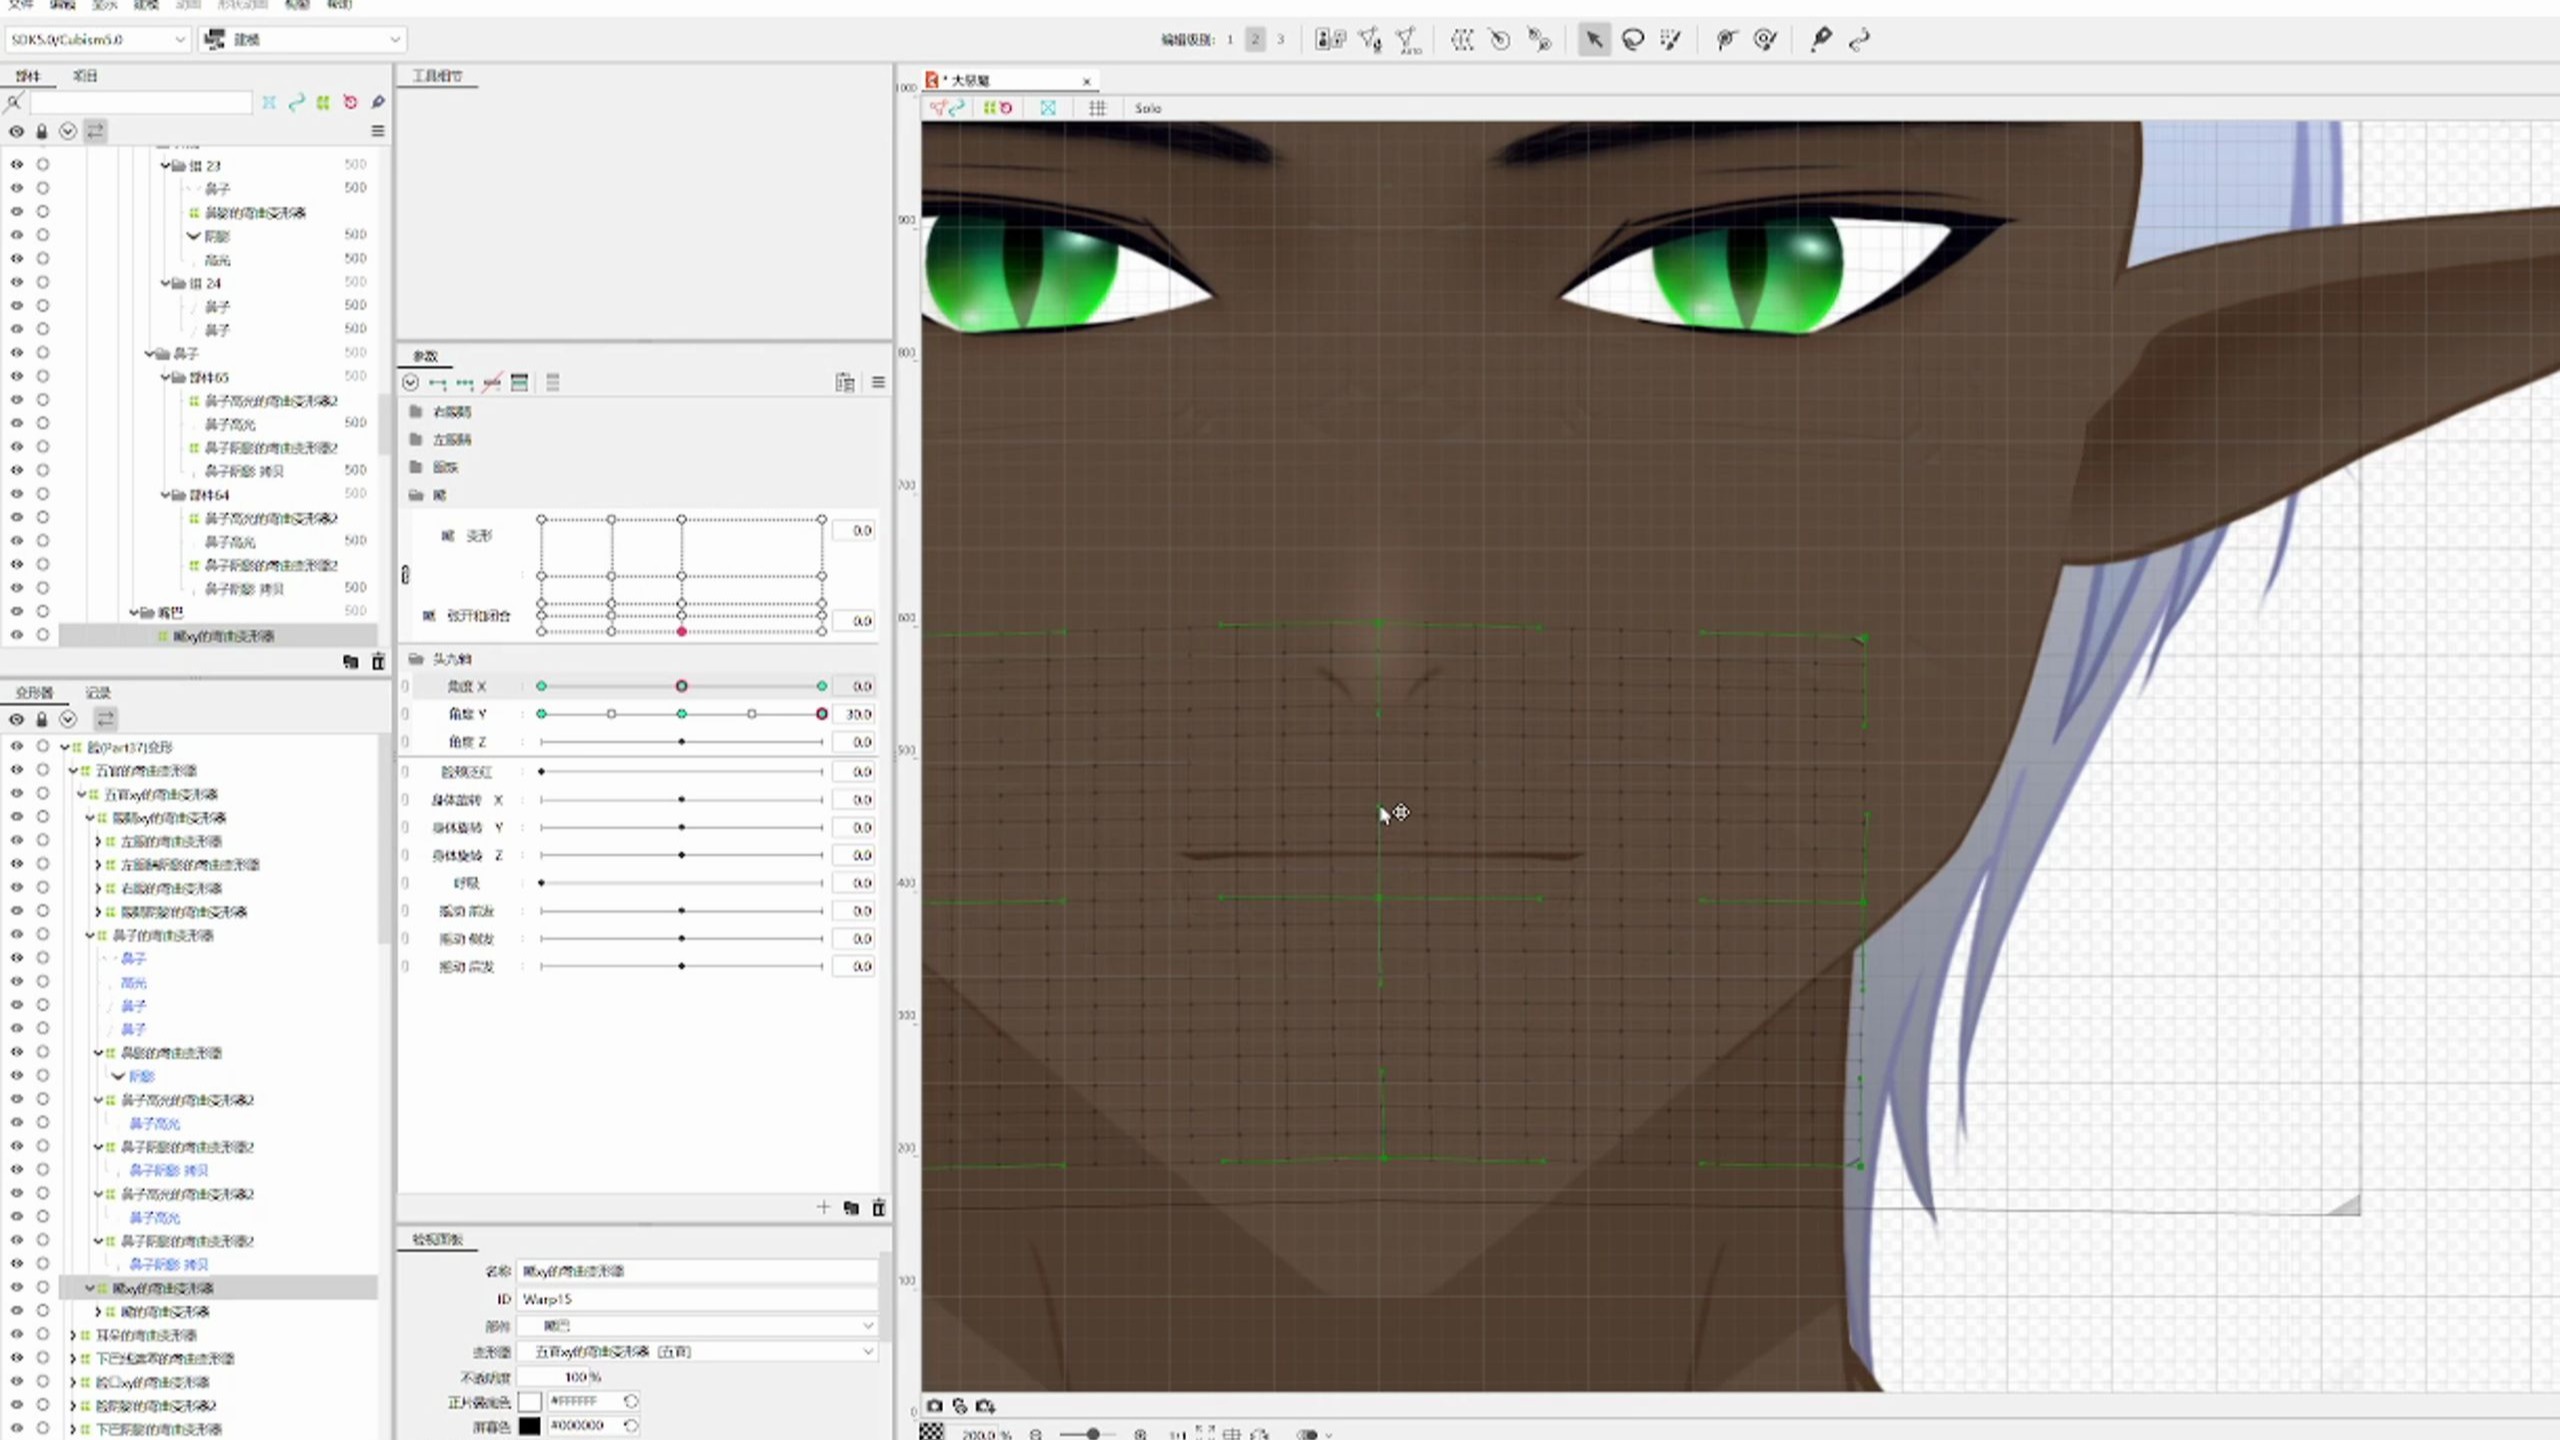Click the texture atlas edit icon

coord(1330,40)
